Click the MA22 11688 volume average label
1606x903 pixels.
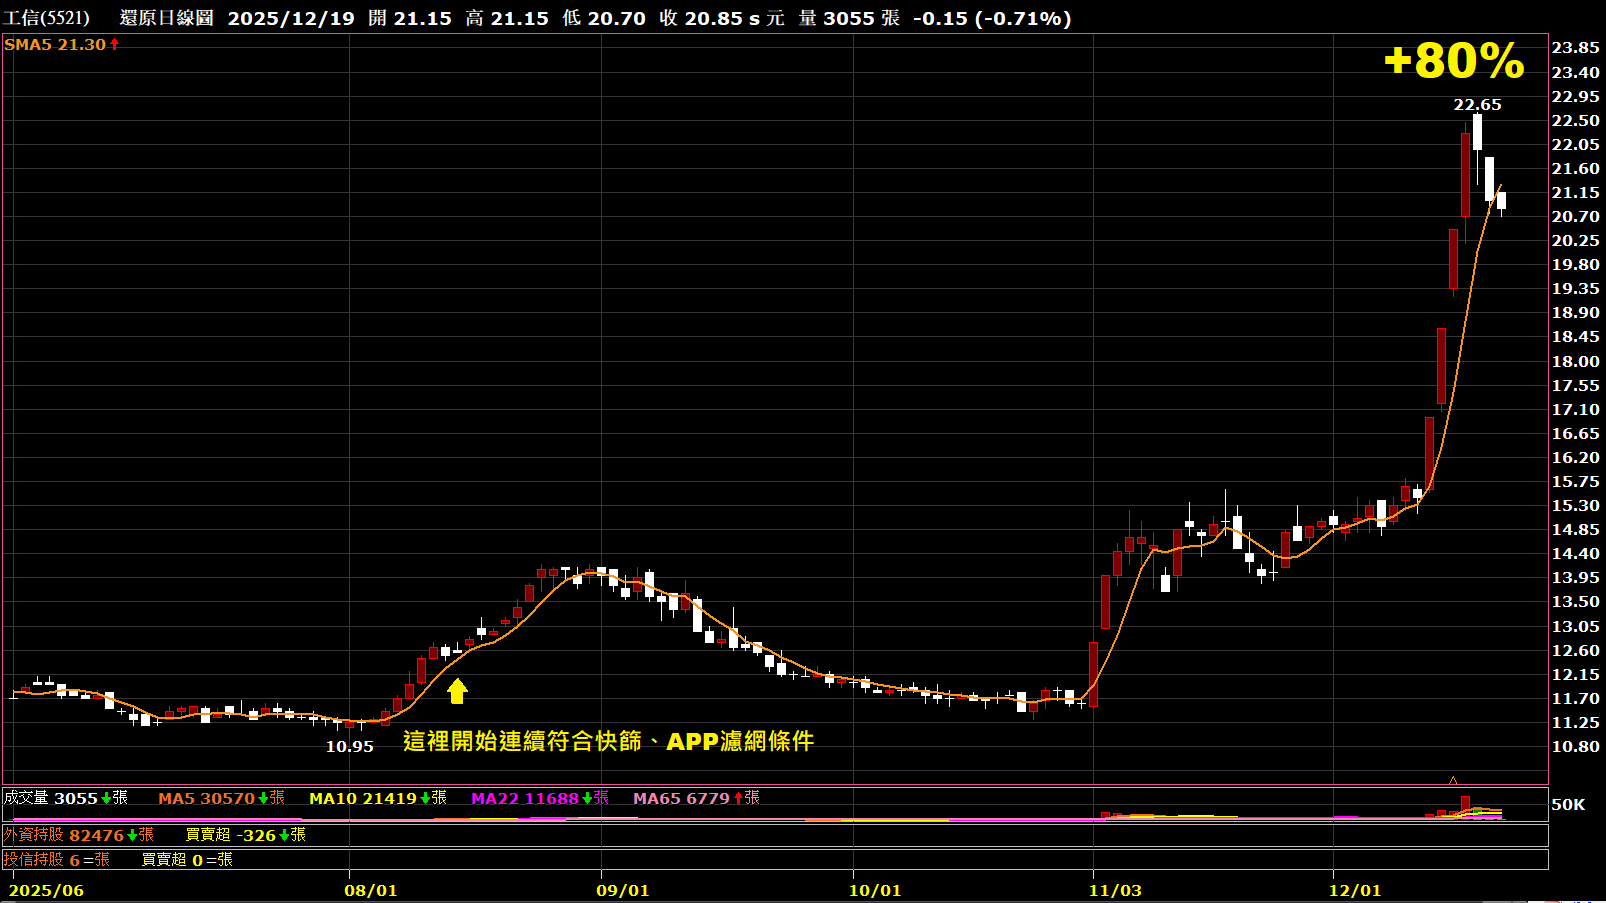(525, 798)
